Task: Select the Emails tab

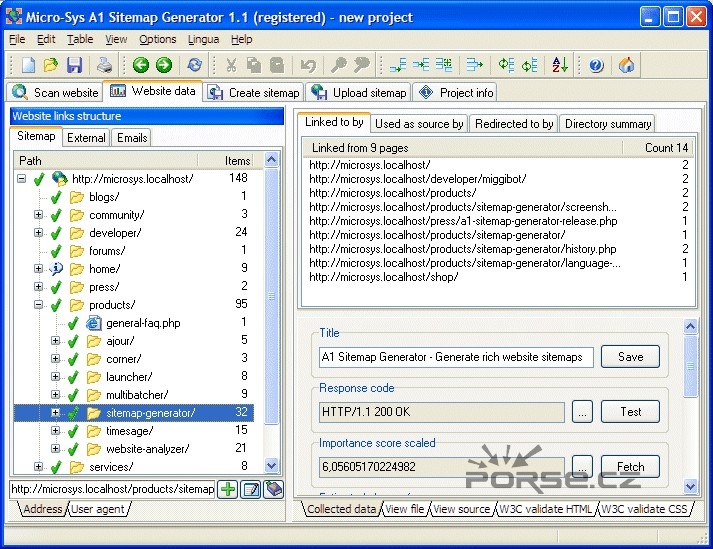Action: pos(132,138)
